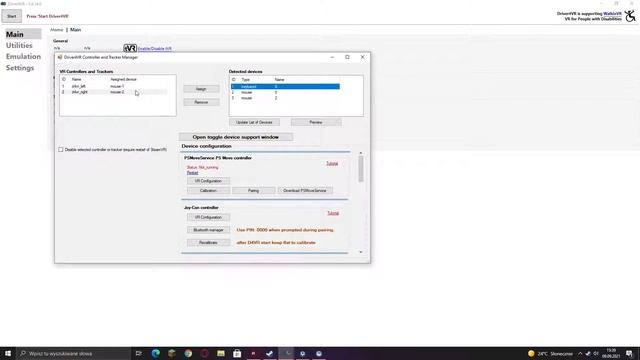This screenshot has height=360, width=640.
Task: Open the Main section in the sidebar
Action: (x=23, y=34)
